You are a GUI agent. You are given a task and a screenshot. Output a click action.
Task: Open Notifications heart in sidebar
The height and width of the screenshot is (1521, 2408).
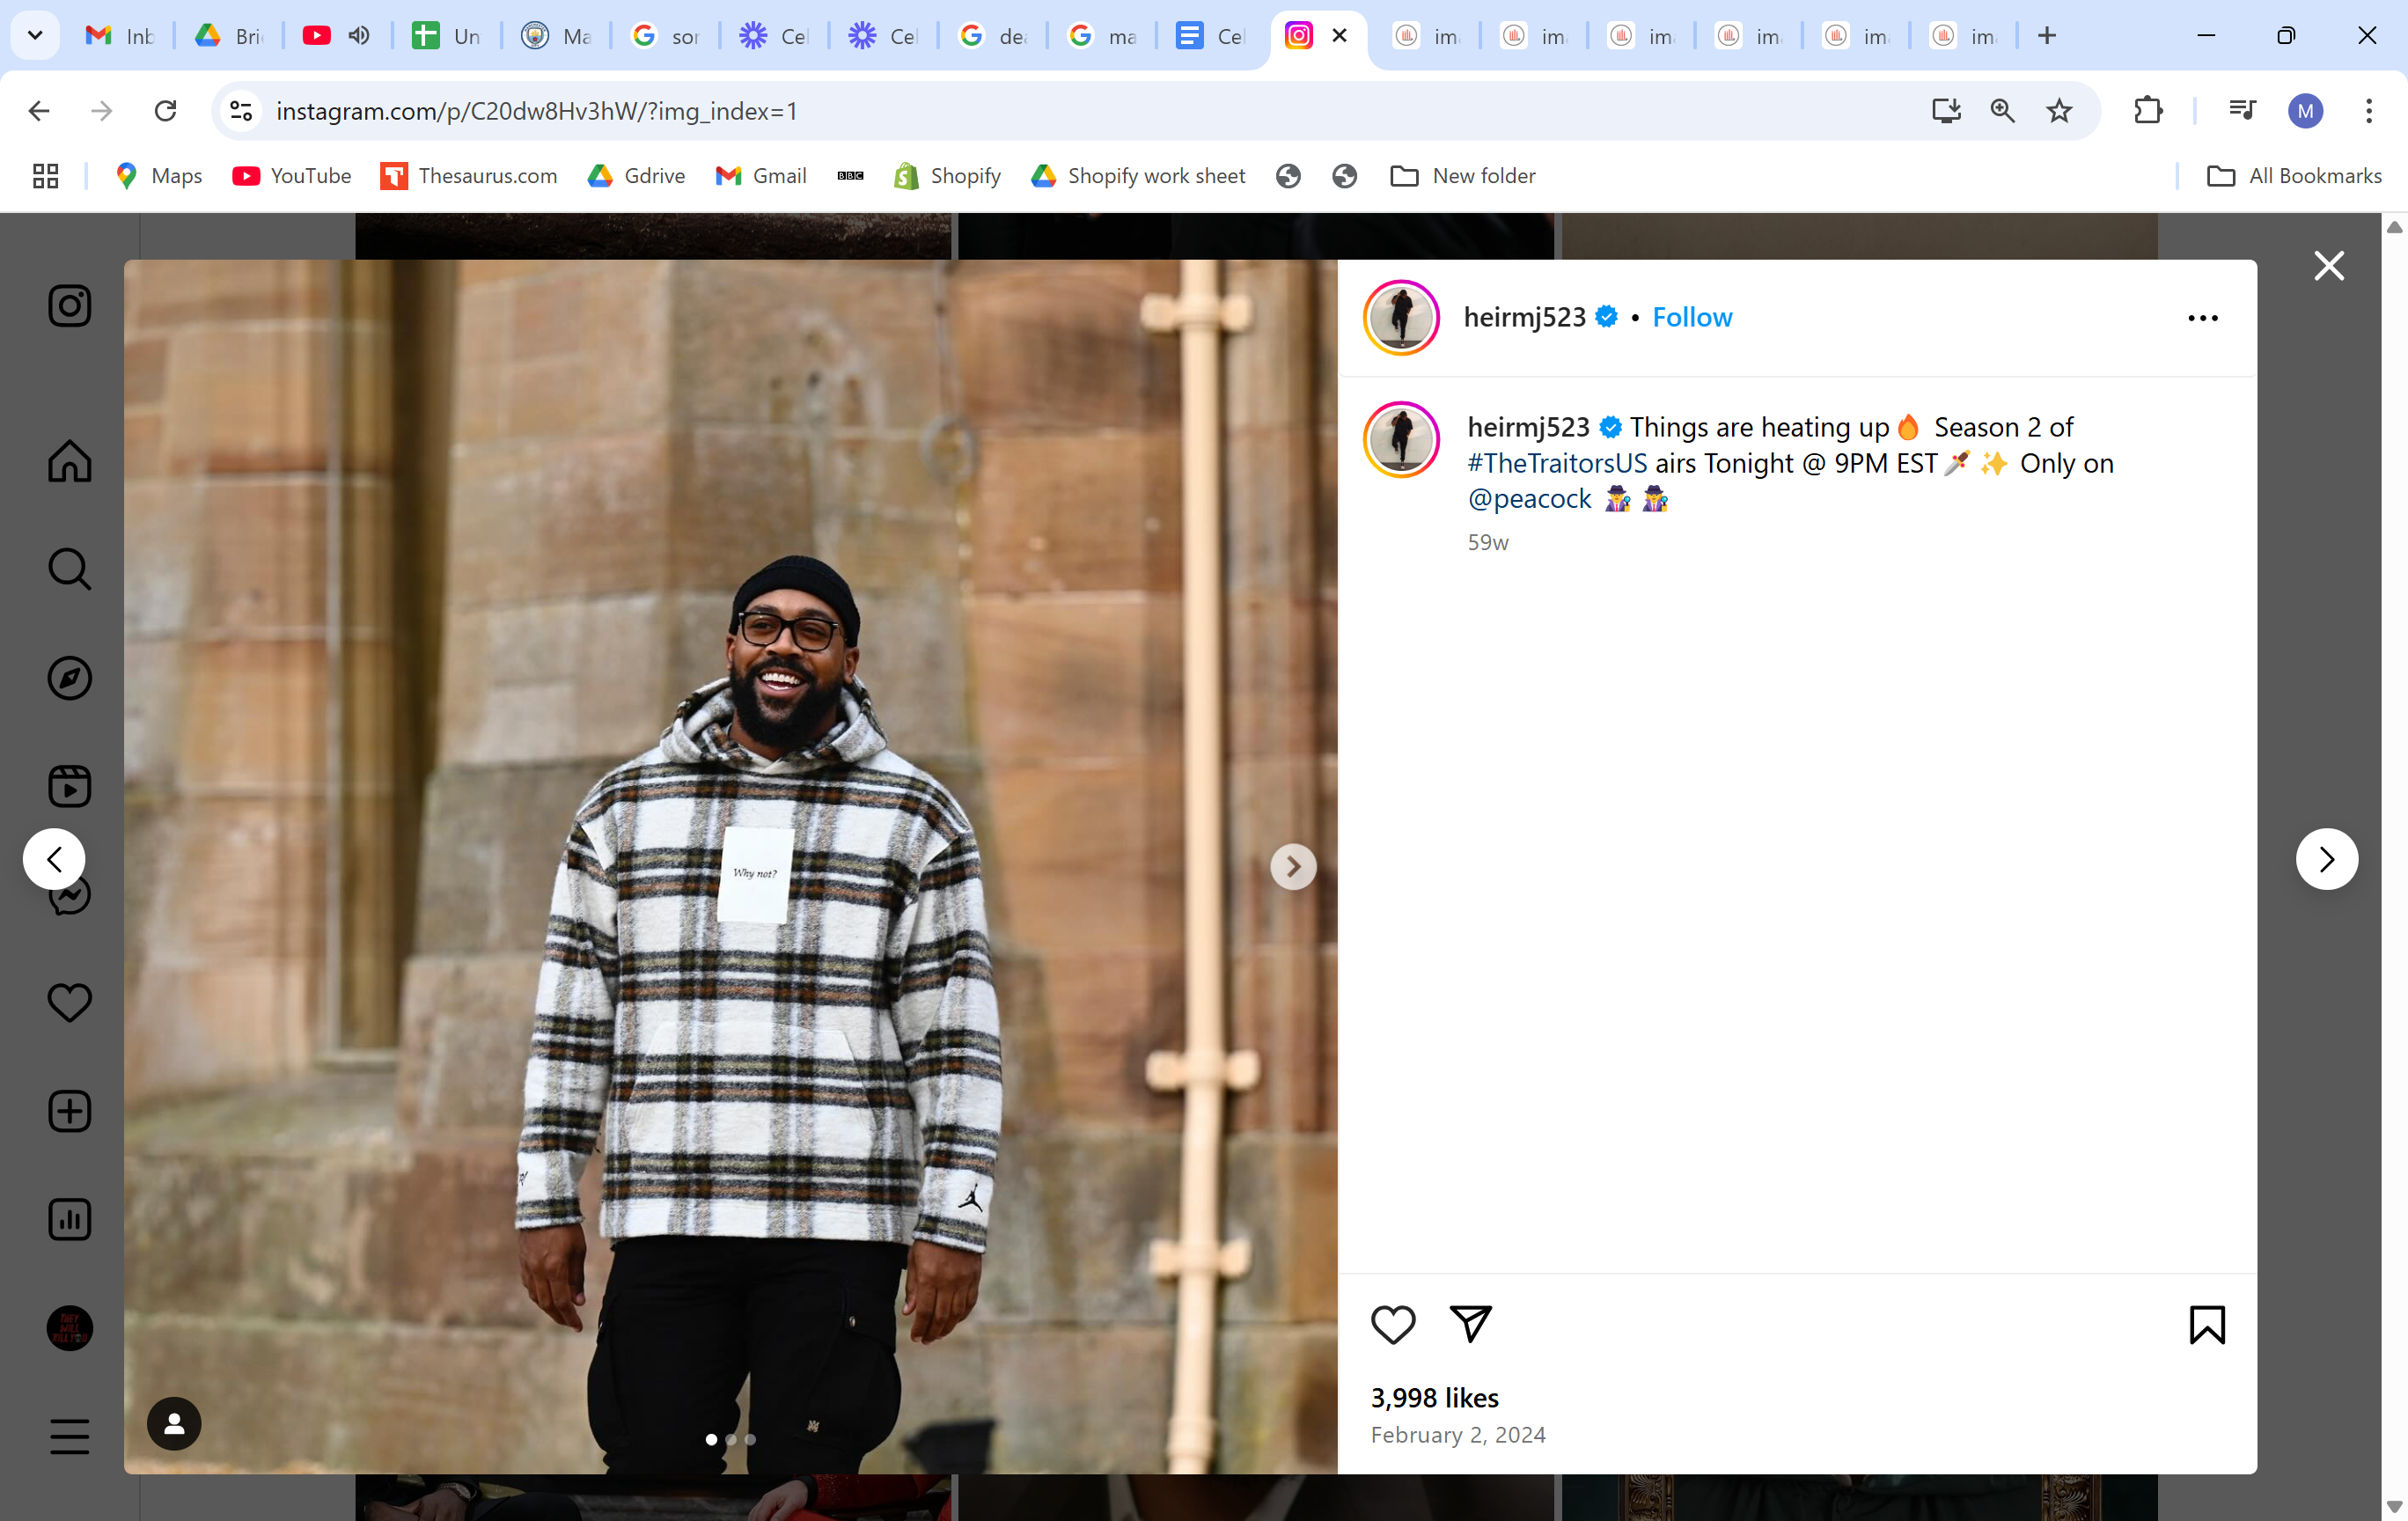(70, 1002)
